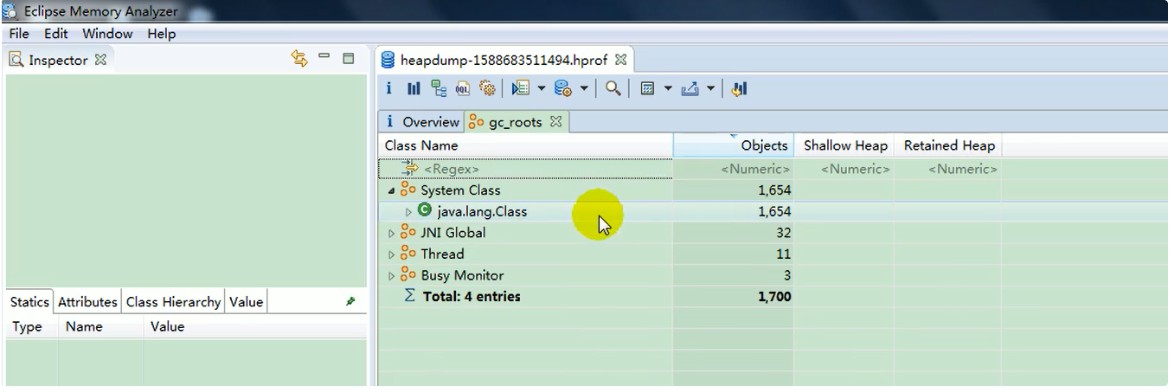The image size is (1169, 390).
Task: Open the OQL query editor icon
Action: click(463, 89)
